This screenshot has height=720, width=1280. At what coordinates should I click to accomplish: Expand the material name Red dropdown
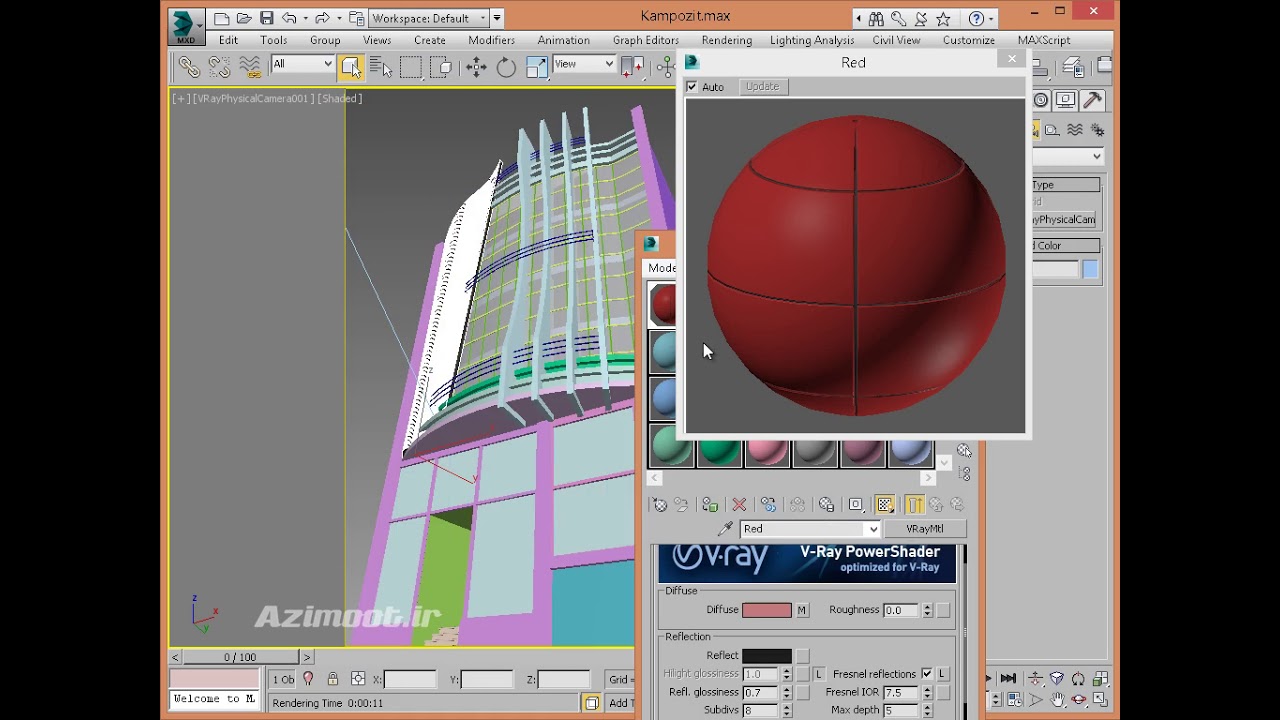tap(872, 529)
